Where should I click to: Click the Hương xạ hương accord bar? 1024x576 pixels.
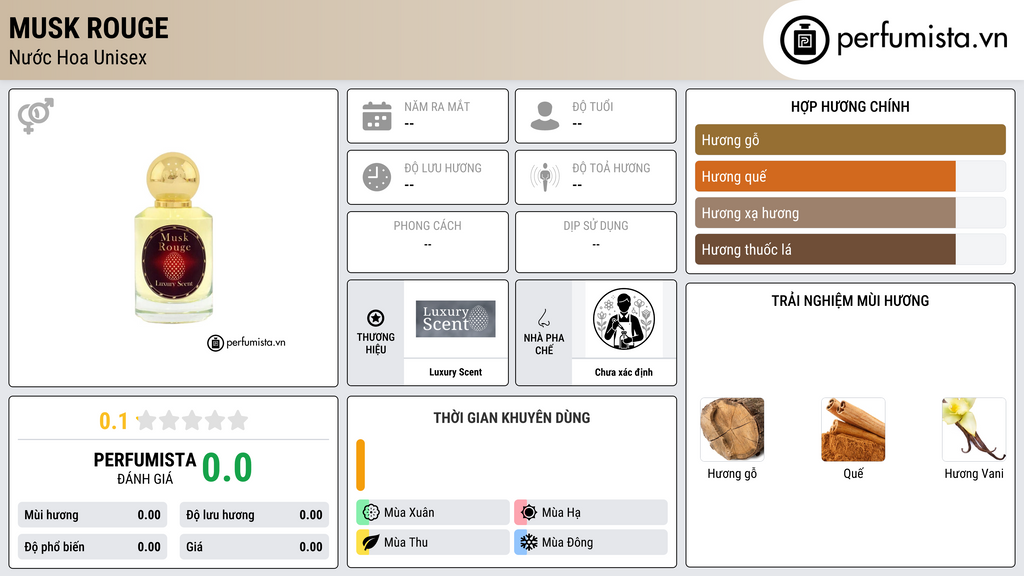tap(825, 213)
